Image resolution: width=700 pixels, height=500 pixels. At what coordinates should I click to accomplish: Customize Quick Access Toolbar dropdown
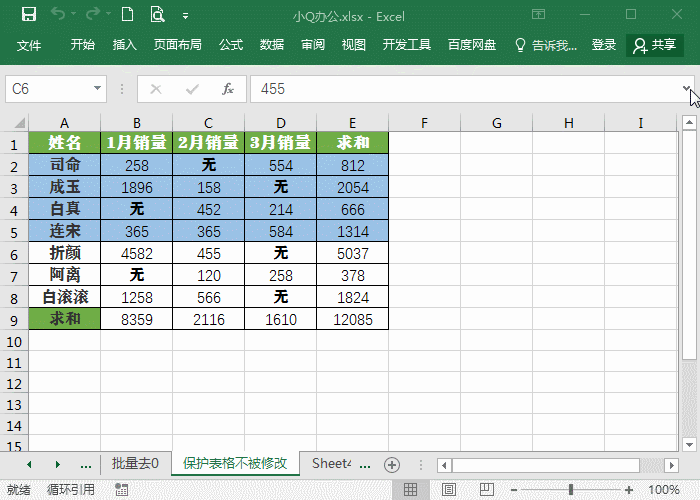[185, 16]
